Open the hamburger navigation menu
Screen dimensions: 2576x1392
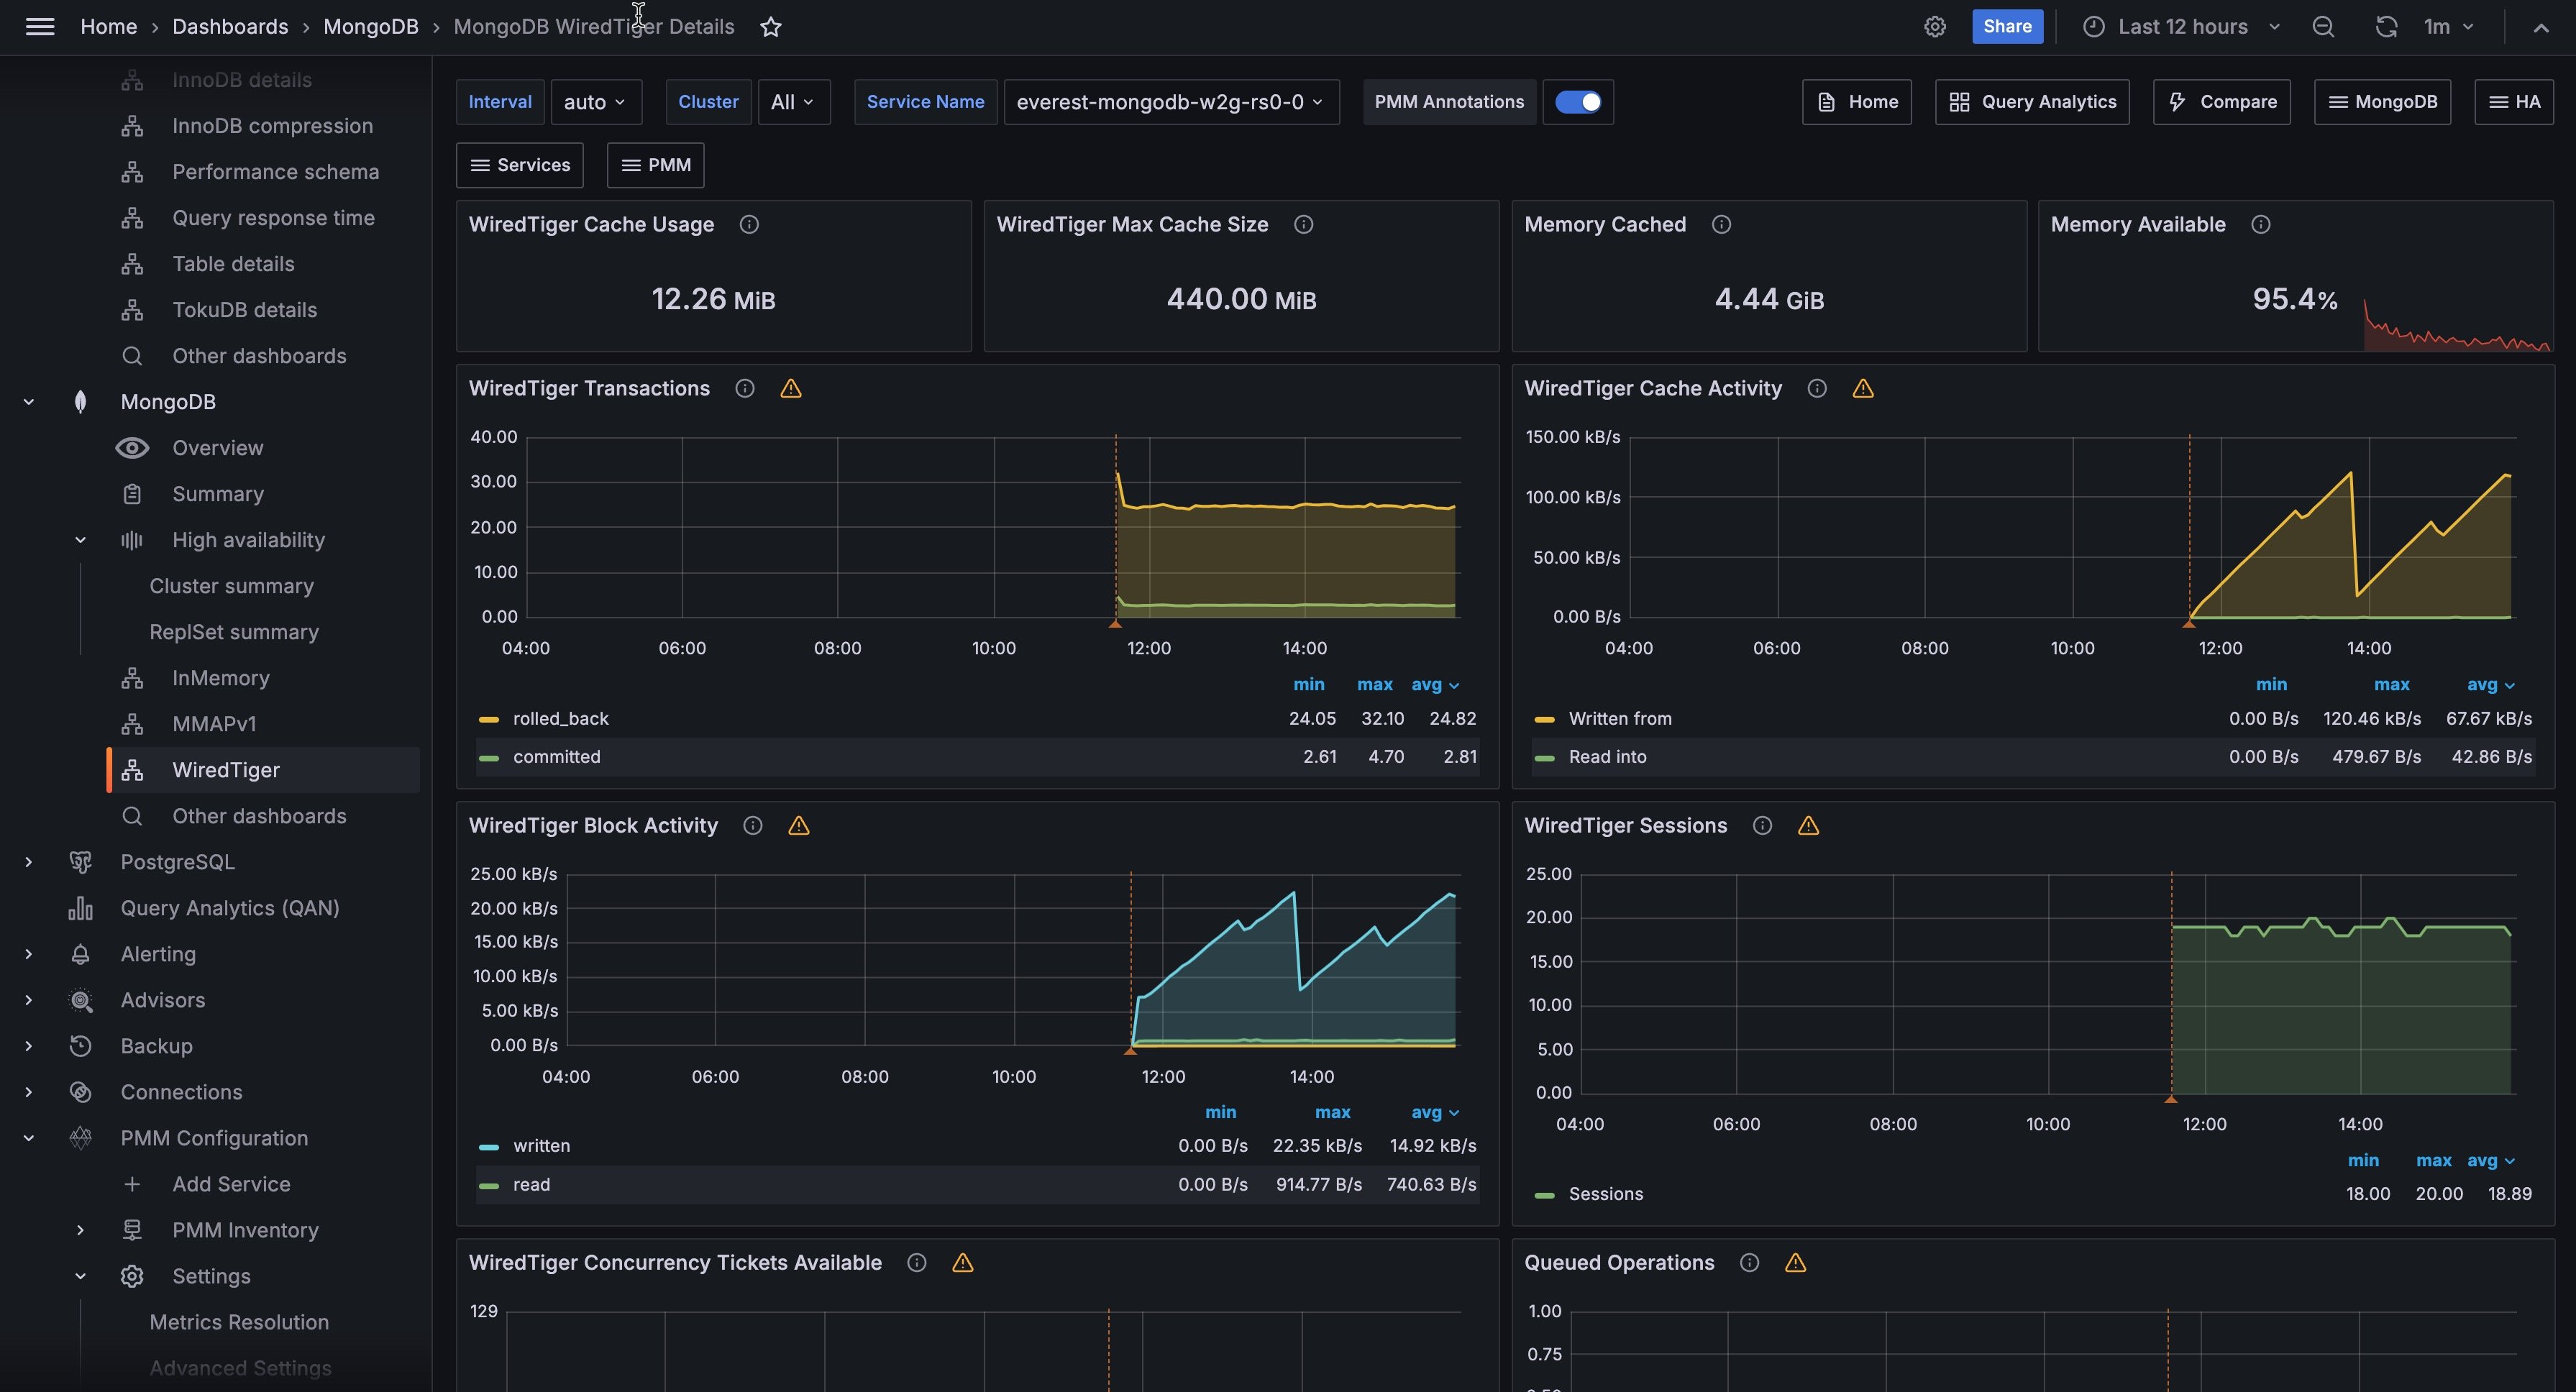tap(40, 27)
